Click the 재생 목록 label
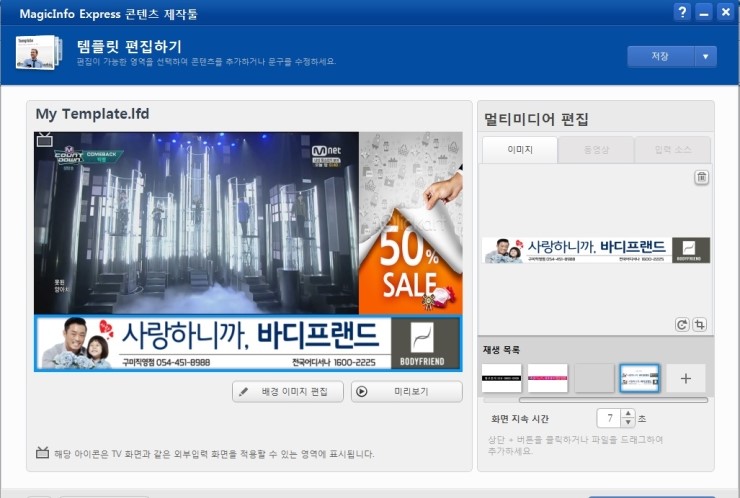740x498 pixels. pos(501,350)
